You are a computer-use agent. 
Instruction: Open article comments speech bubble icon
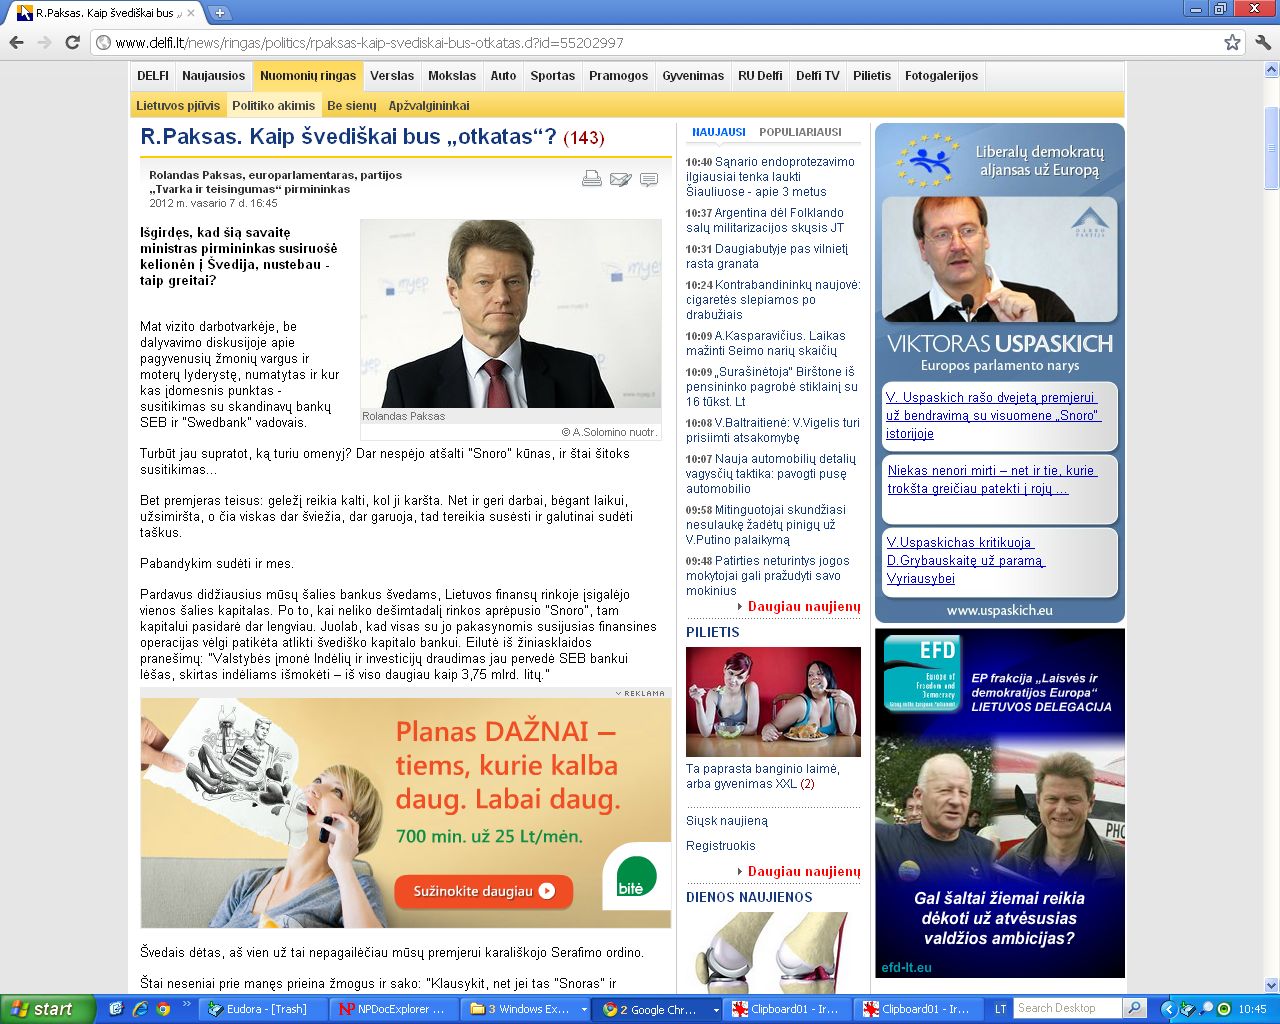(x=649, y=179)
